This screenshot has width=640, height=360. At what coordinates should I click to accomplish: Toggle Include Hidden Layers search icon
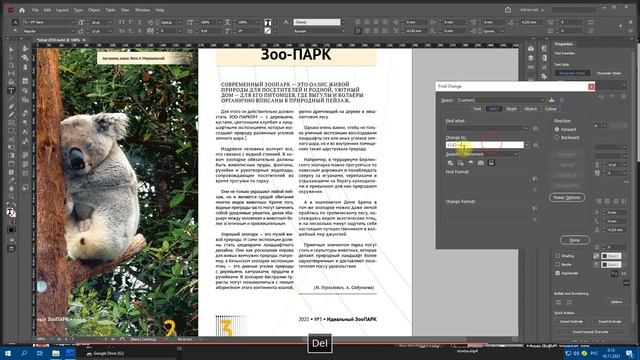pyautogui.click(x=471, y=163)
